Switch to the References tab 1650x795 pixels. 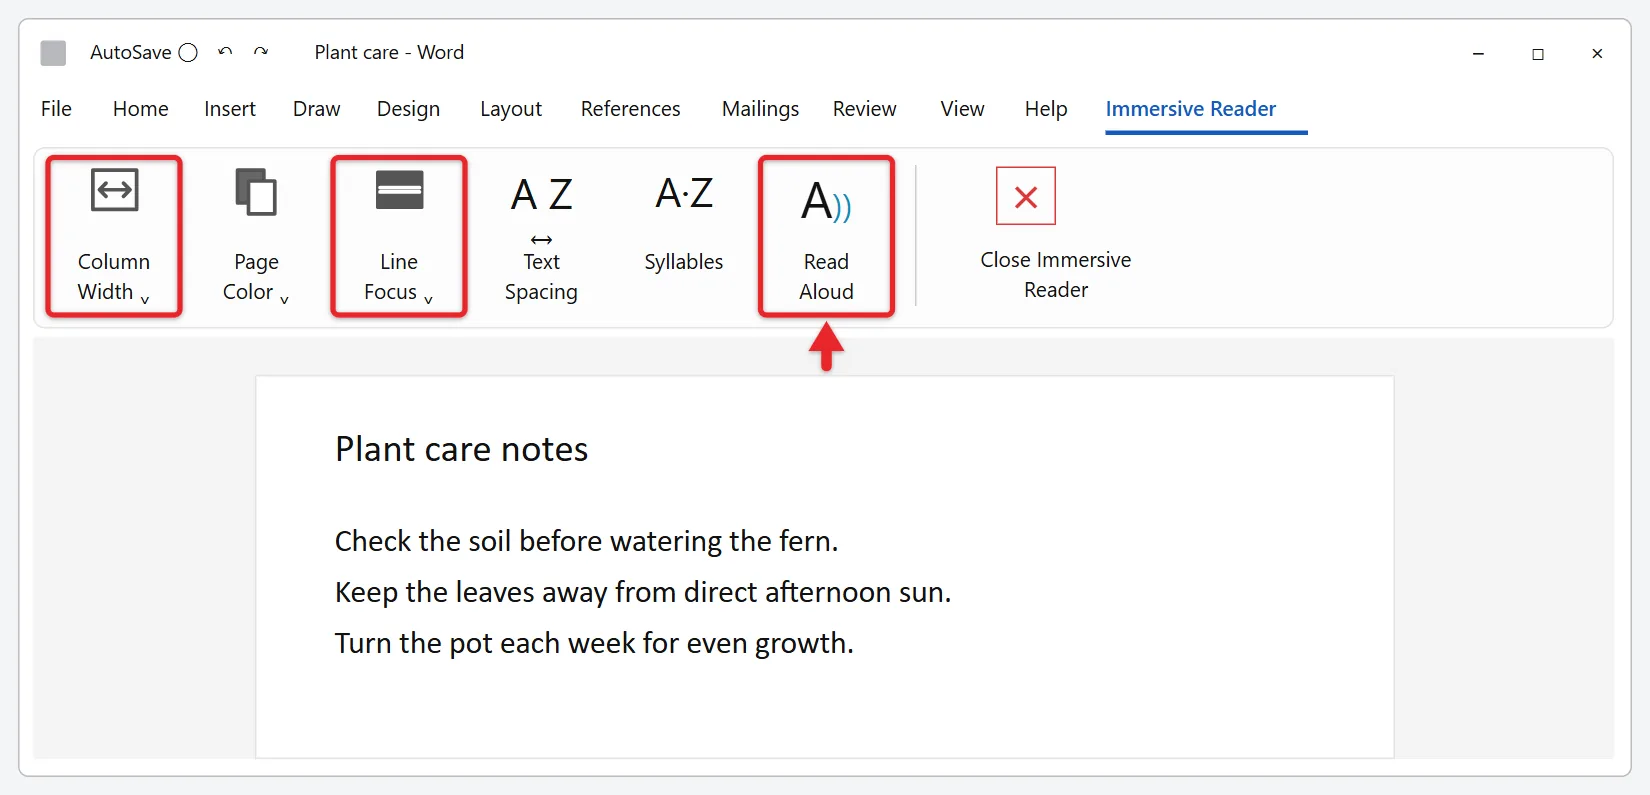coord(630,108)
